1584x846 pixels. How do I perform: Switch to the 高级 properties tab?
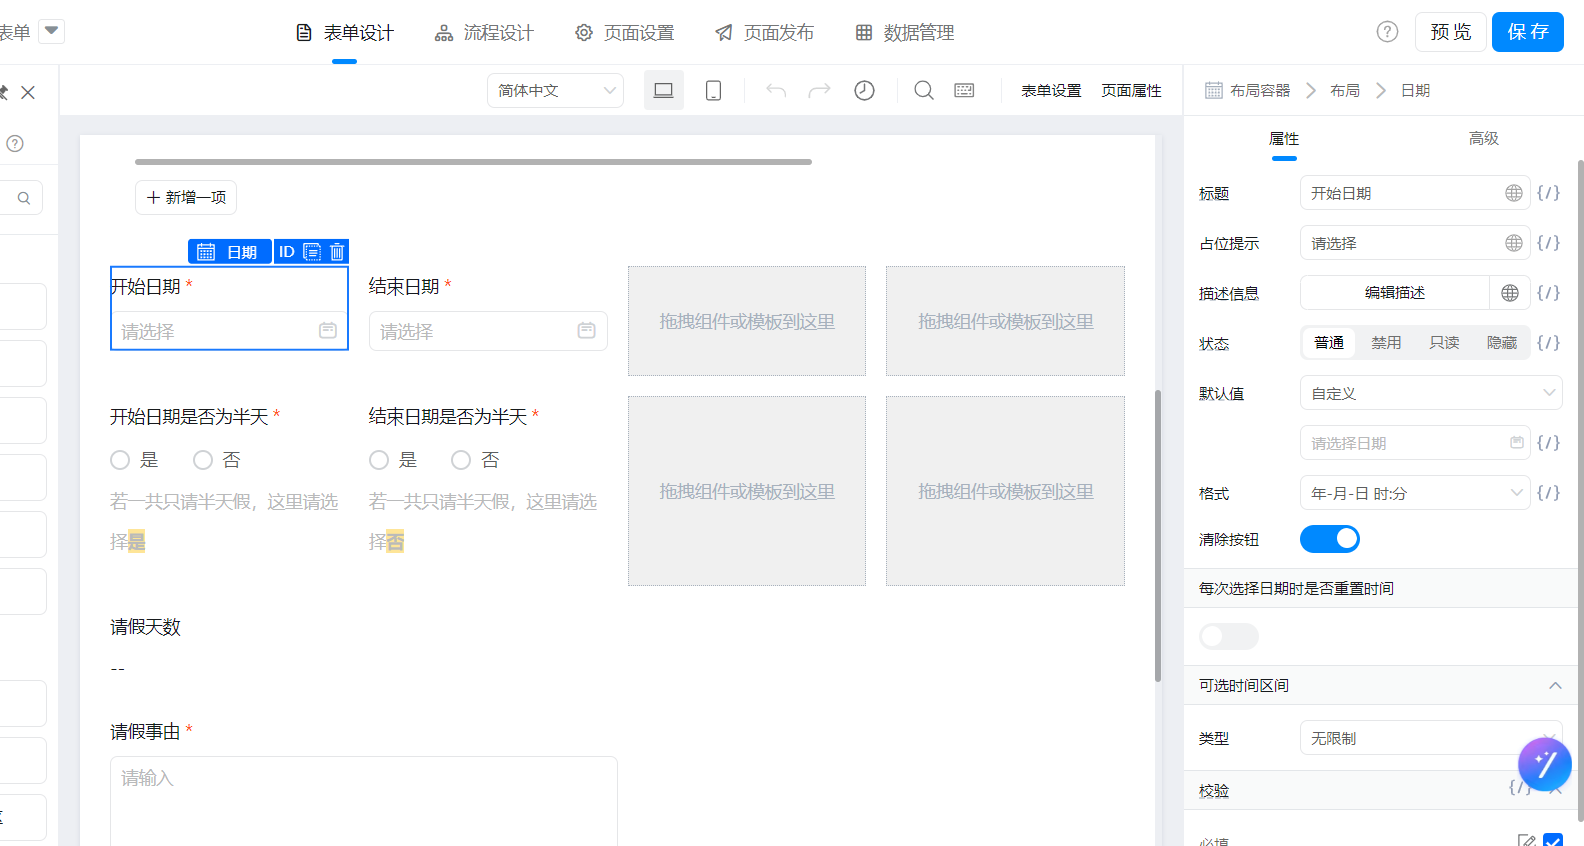coord(1484,139)
